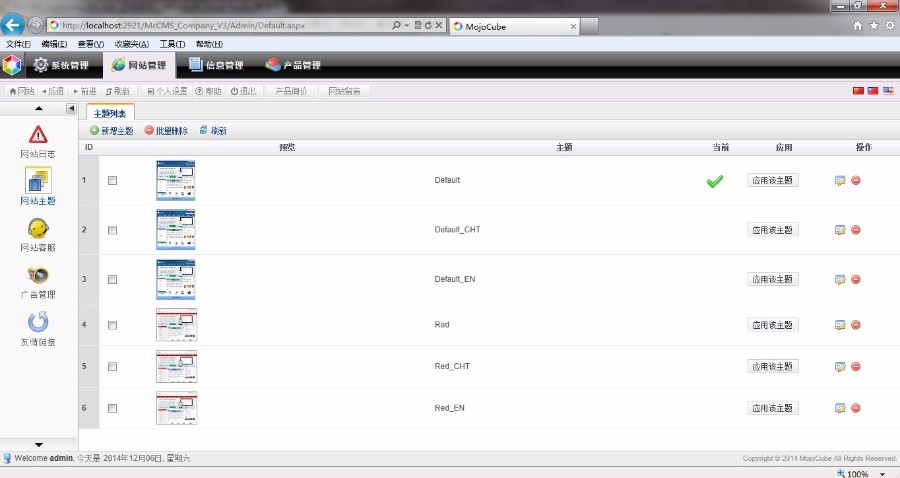Click 应用该主题 button for Red_EN
This screenshot has width=900, height=478.
773,408
